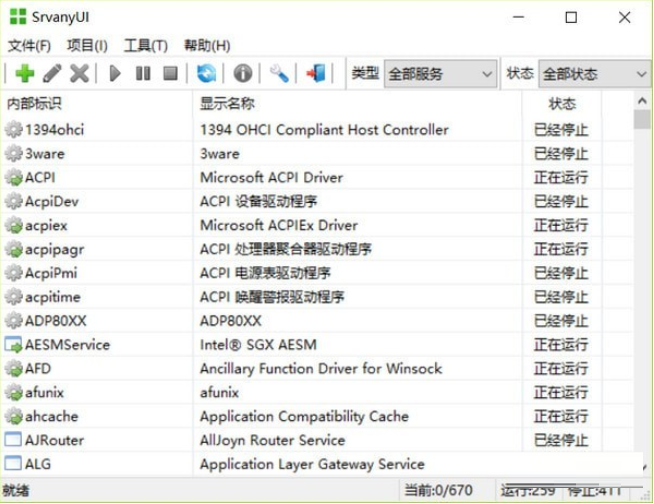The height and width of the screenshot is (504, 654).
Task: Click the 已经停止 status of 3ware
Action: (561, 154)
